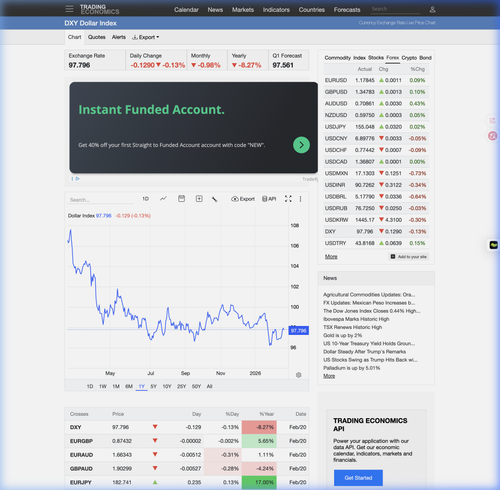The height and width of the screenshot is (490, 500).
Task: Select the chart drawing tools icon
Action: coord(215,199)
